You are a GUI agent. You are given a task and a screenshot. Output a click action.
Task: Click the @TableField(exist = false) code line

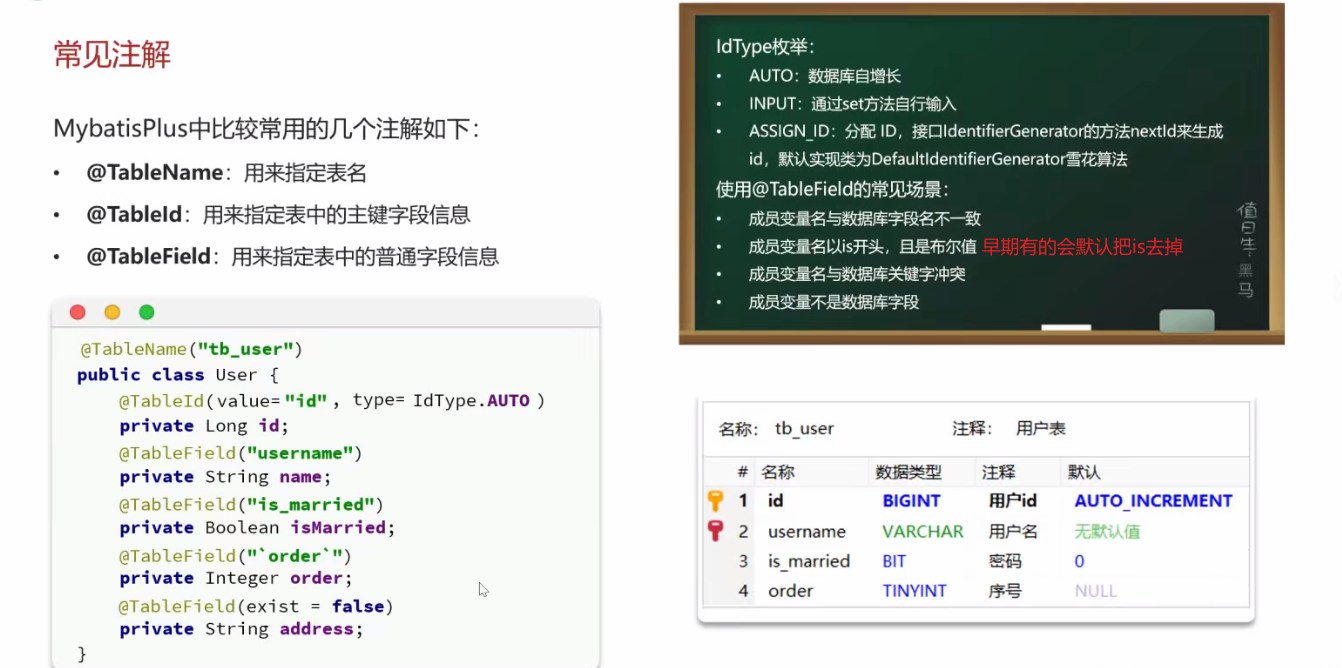click(256, 606)
